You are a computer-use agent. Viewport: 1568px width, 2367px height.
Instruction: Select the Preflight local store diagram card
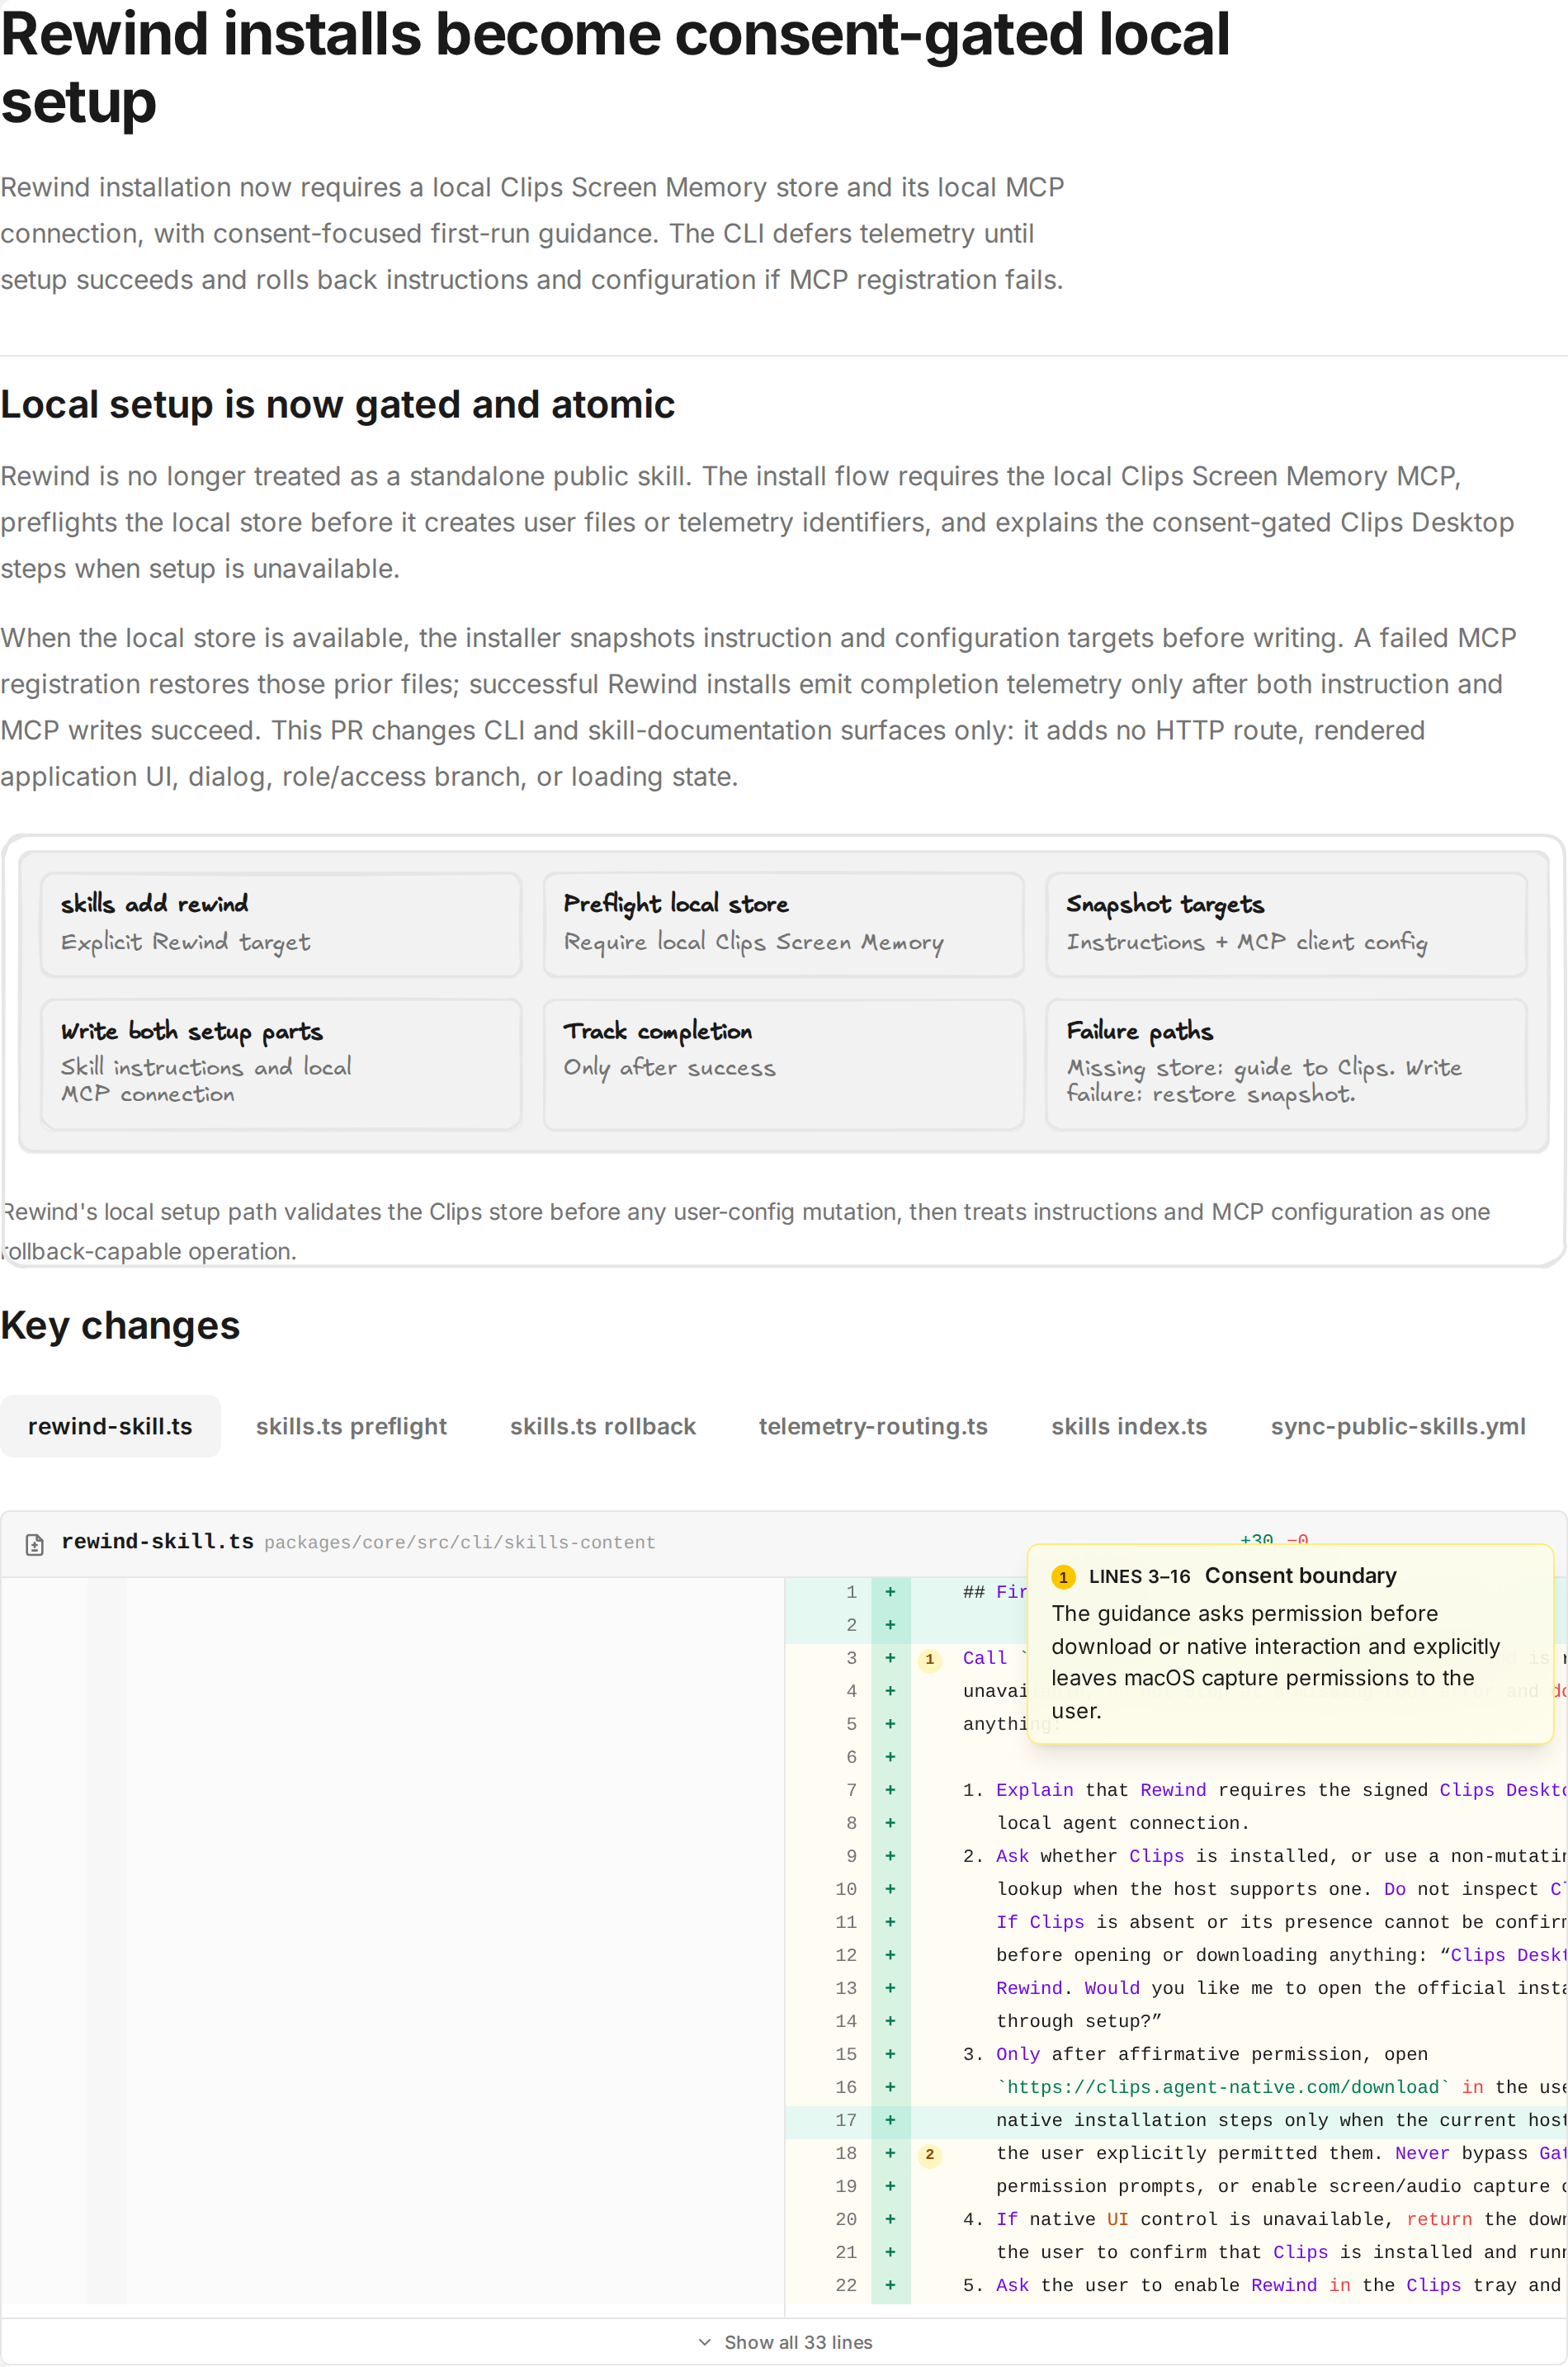[783, 925]
